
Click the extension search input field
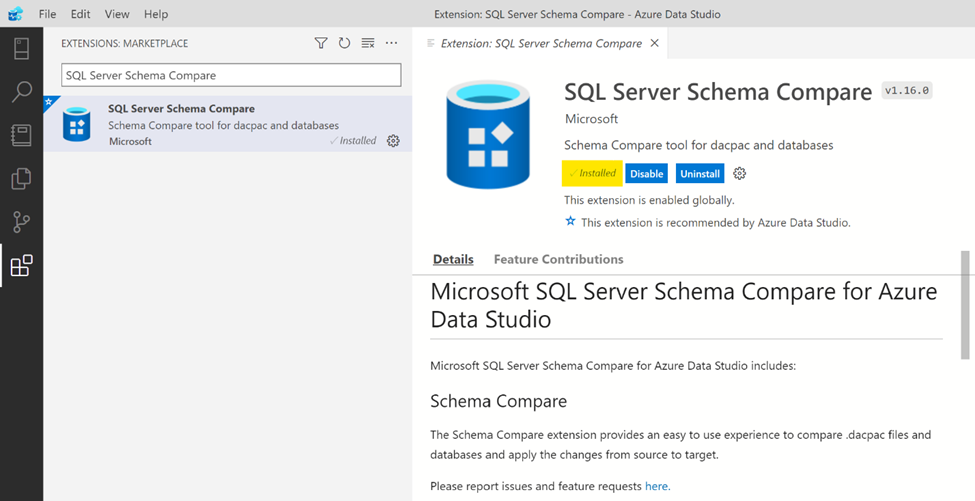click(x=231, y=75)
